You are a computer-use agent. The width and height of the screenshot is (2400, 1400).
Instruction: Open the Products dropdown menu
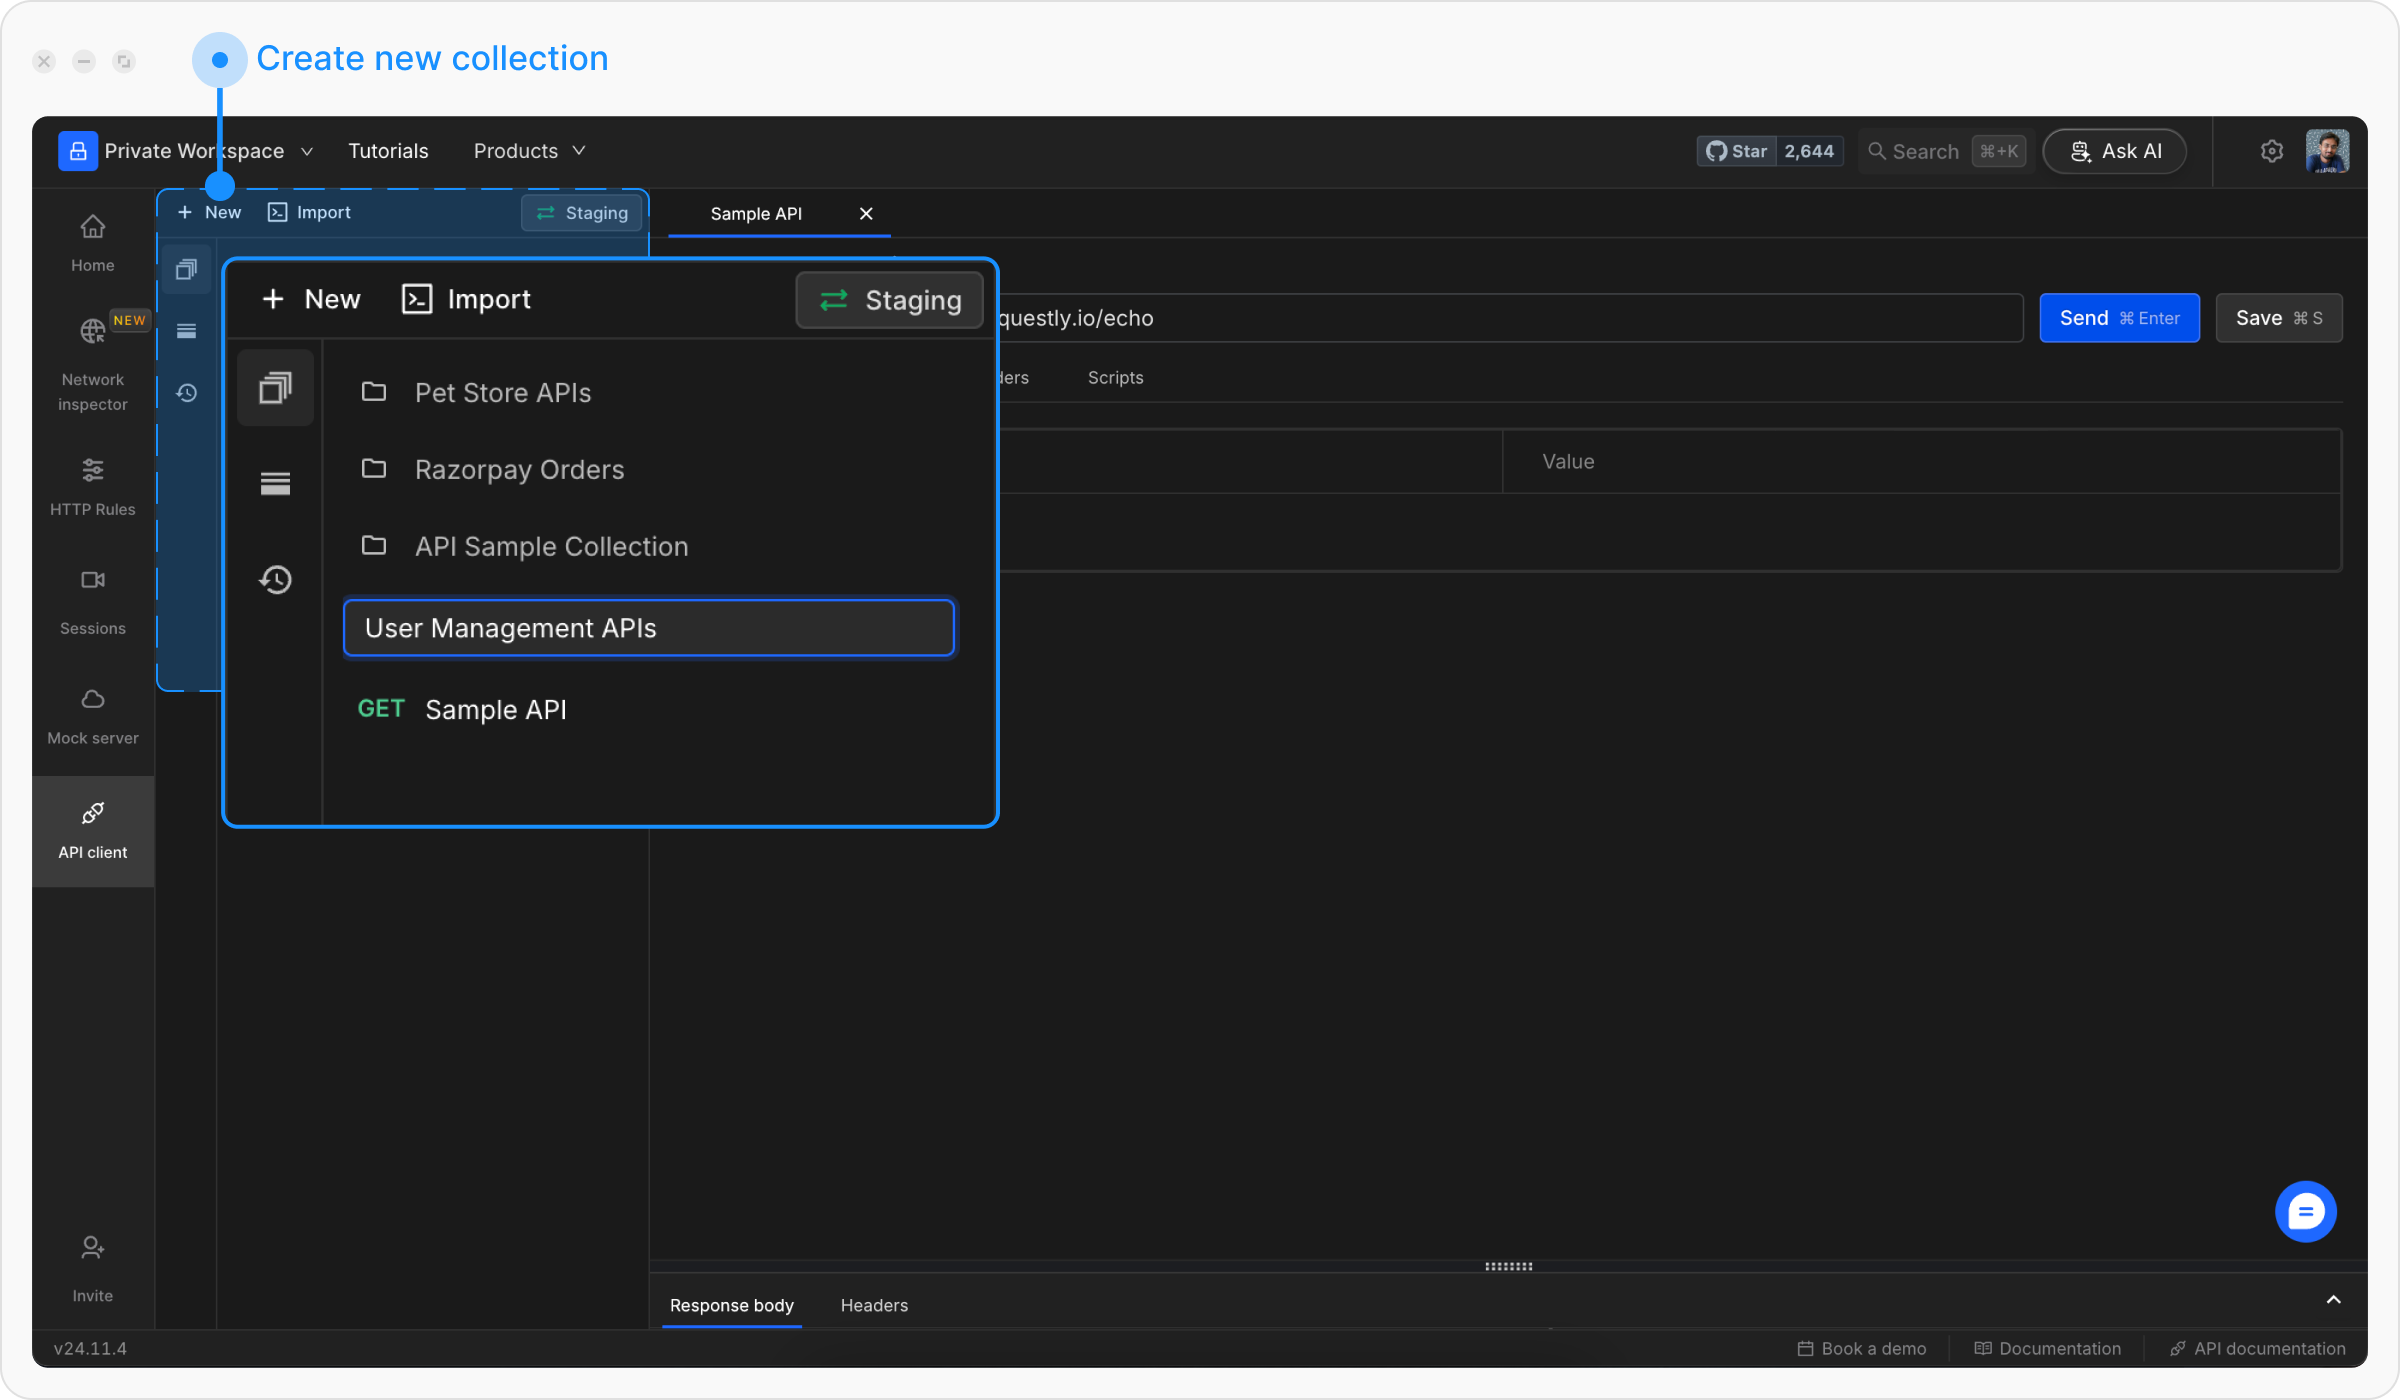pyautogui.click(x=528, y=151)
